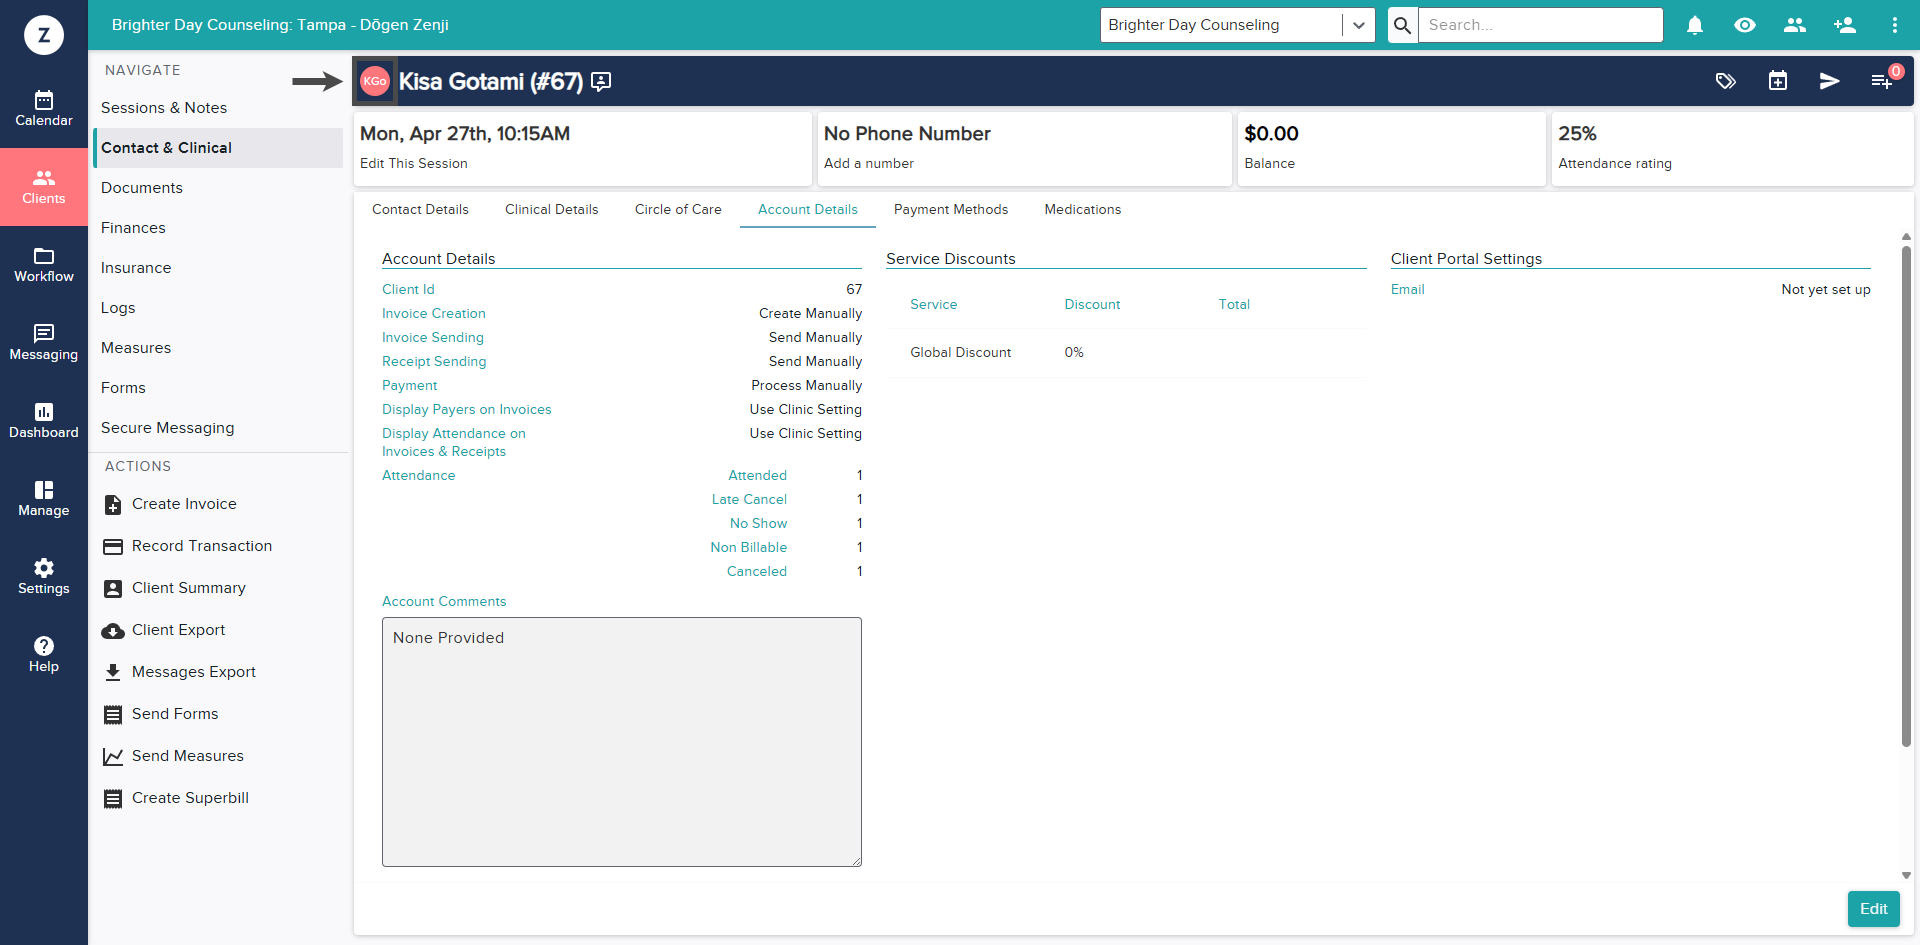
Task: Click the Create Invoice action icon
Action: (x=113, y=505)
